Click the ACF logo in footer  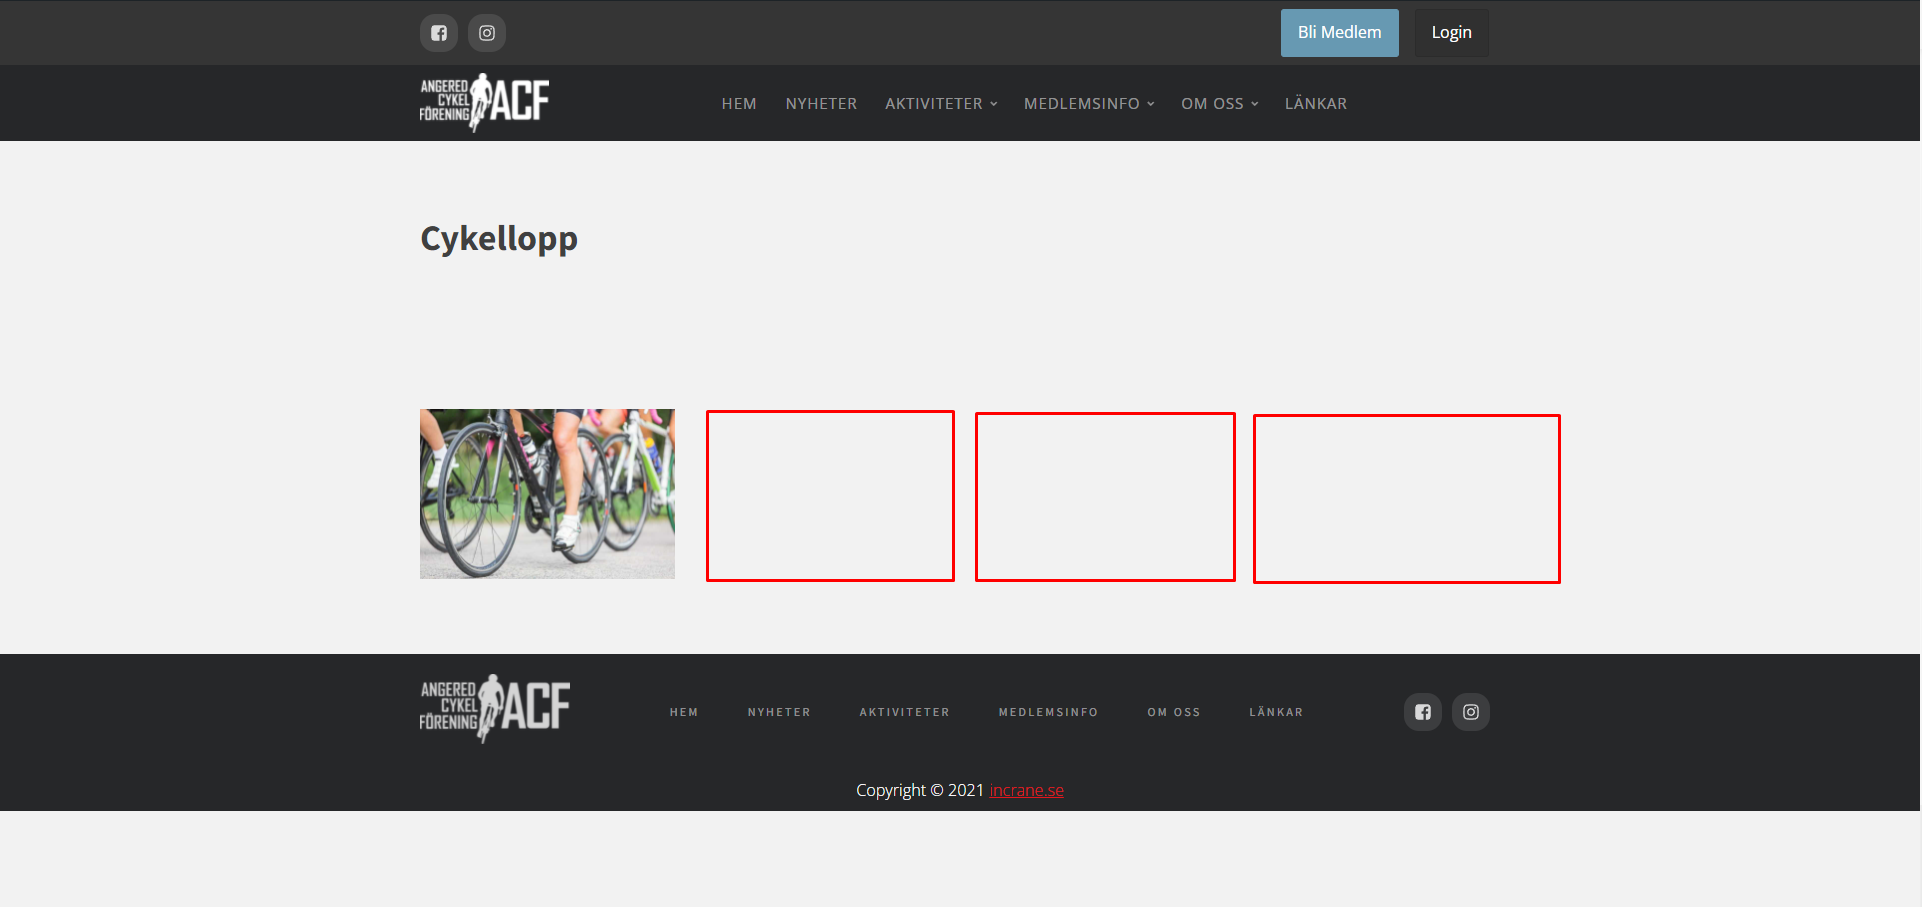pyautogui.click(x=495, y=708)
